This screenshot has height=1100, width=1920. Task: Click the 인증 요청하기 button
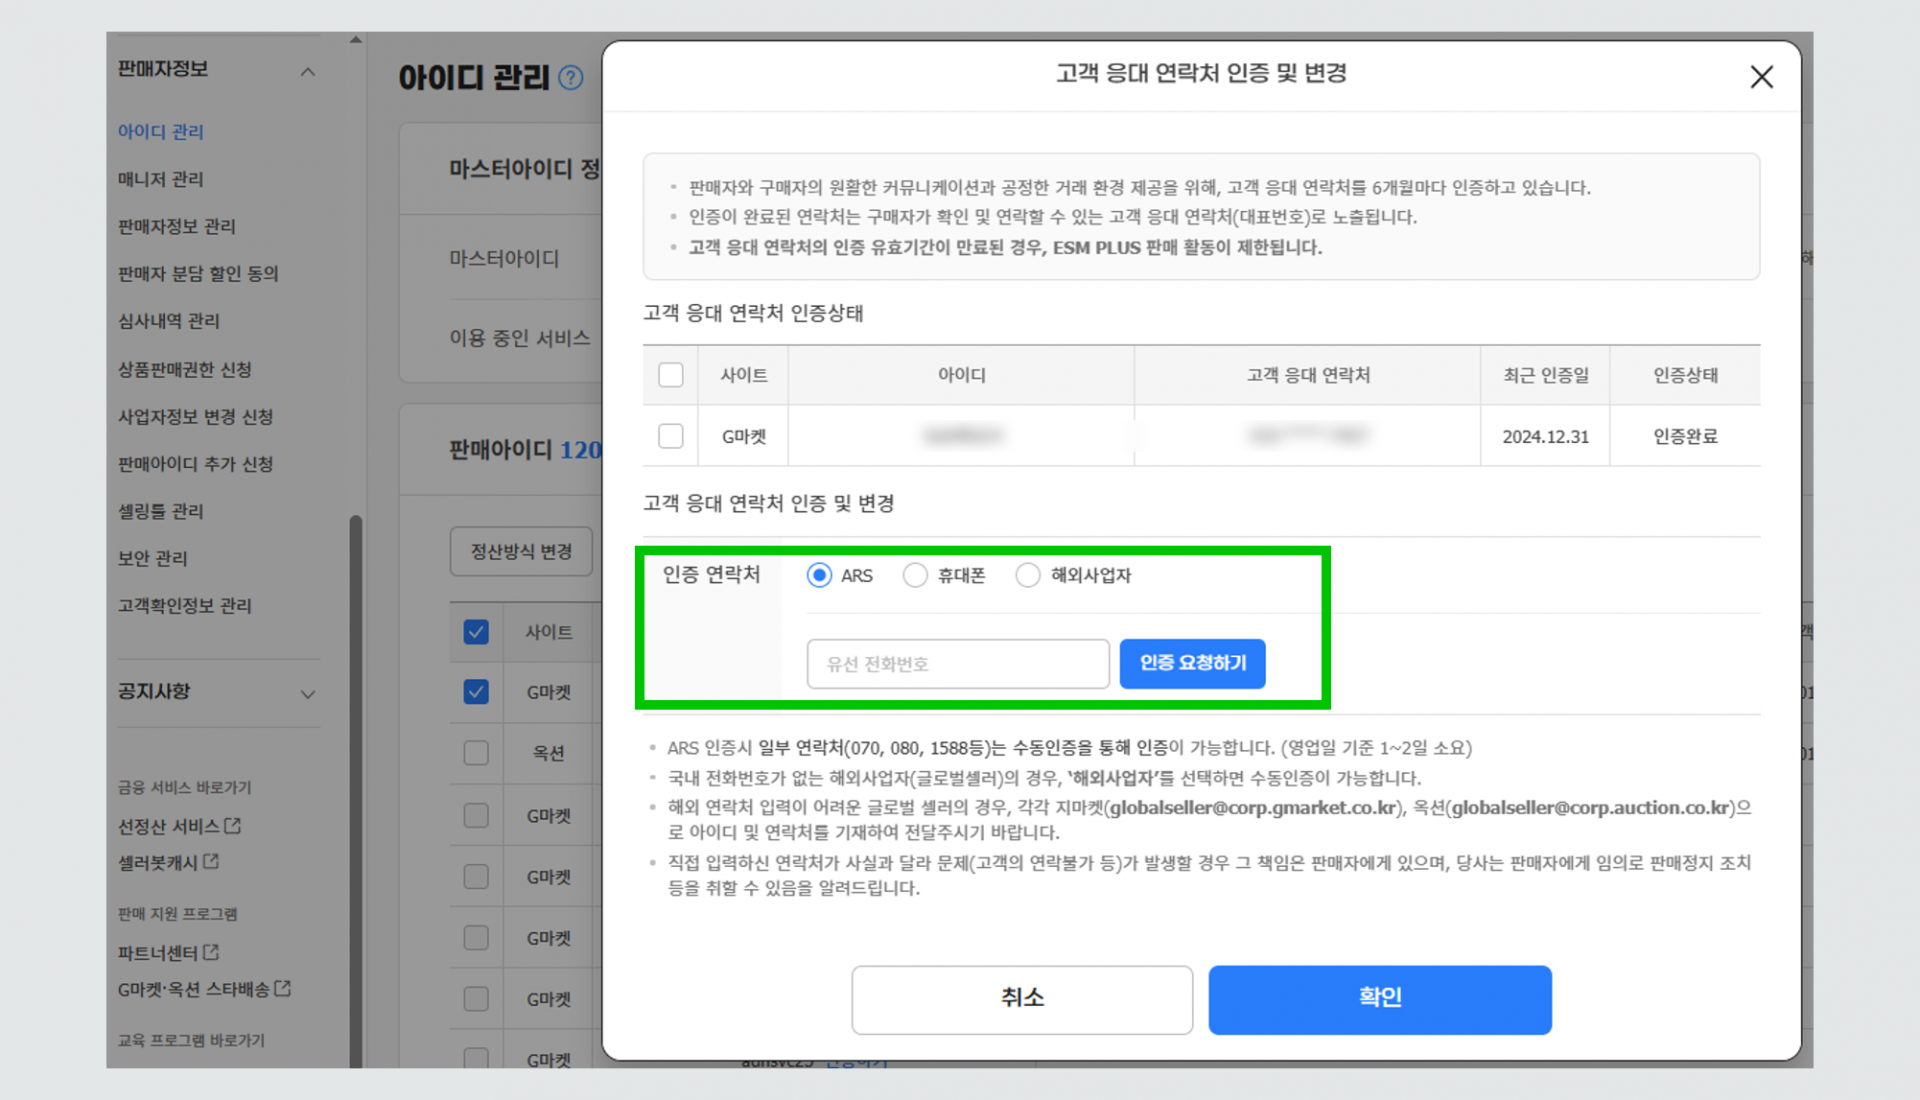(x=1192, y=663)
